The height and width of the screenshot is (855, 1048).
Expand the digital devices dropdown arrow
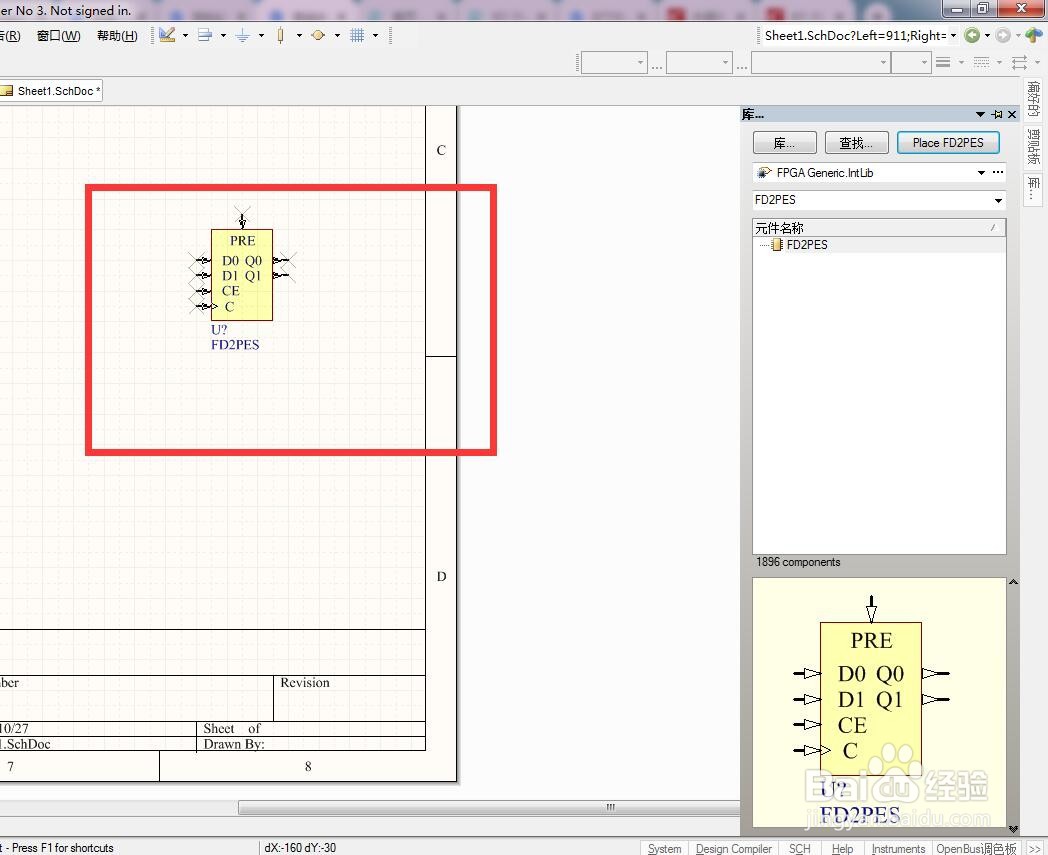click(299, 35)
